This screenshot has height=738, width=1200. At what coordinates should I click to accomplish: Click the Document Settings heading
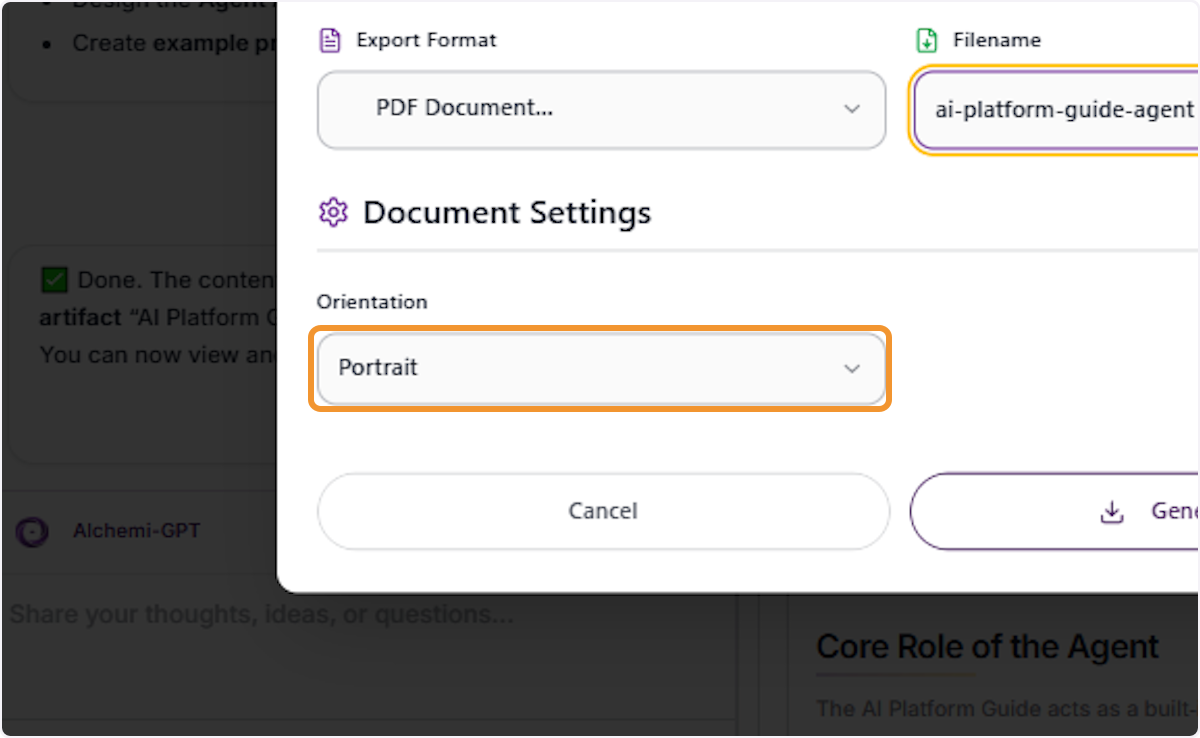pos(506,212)
